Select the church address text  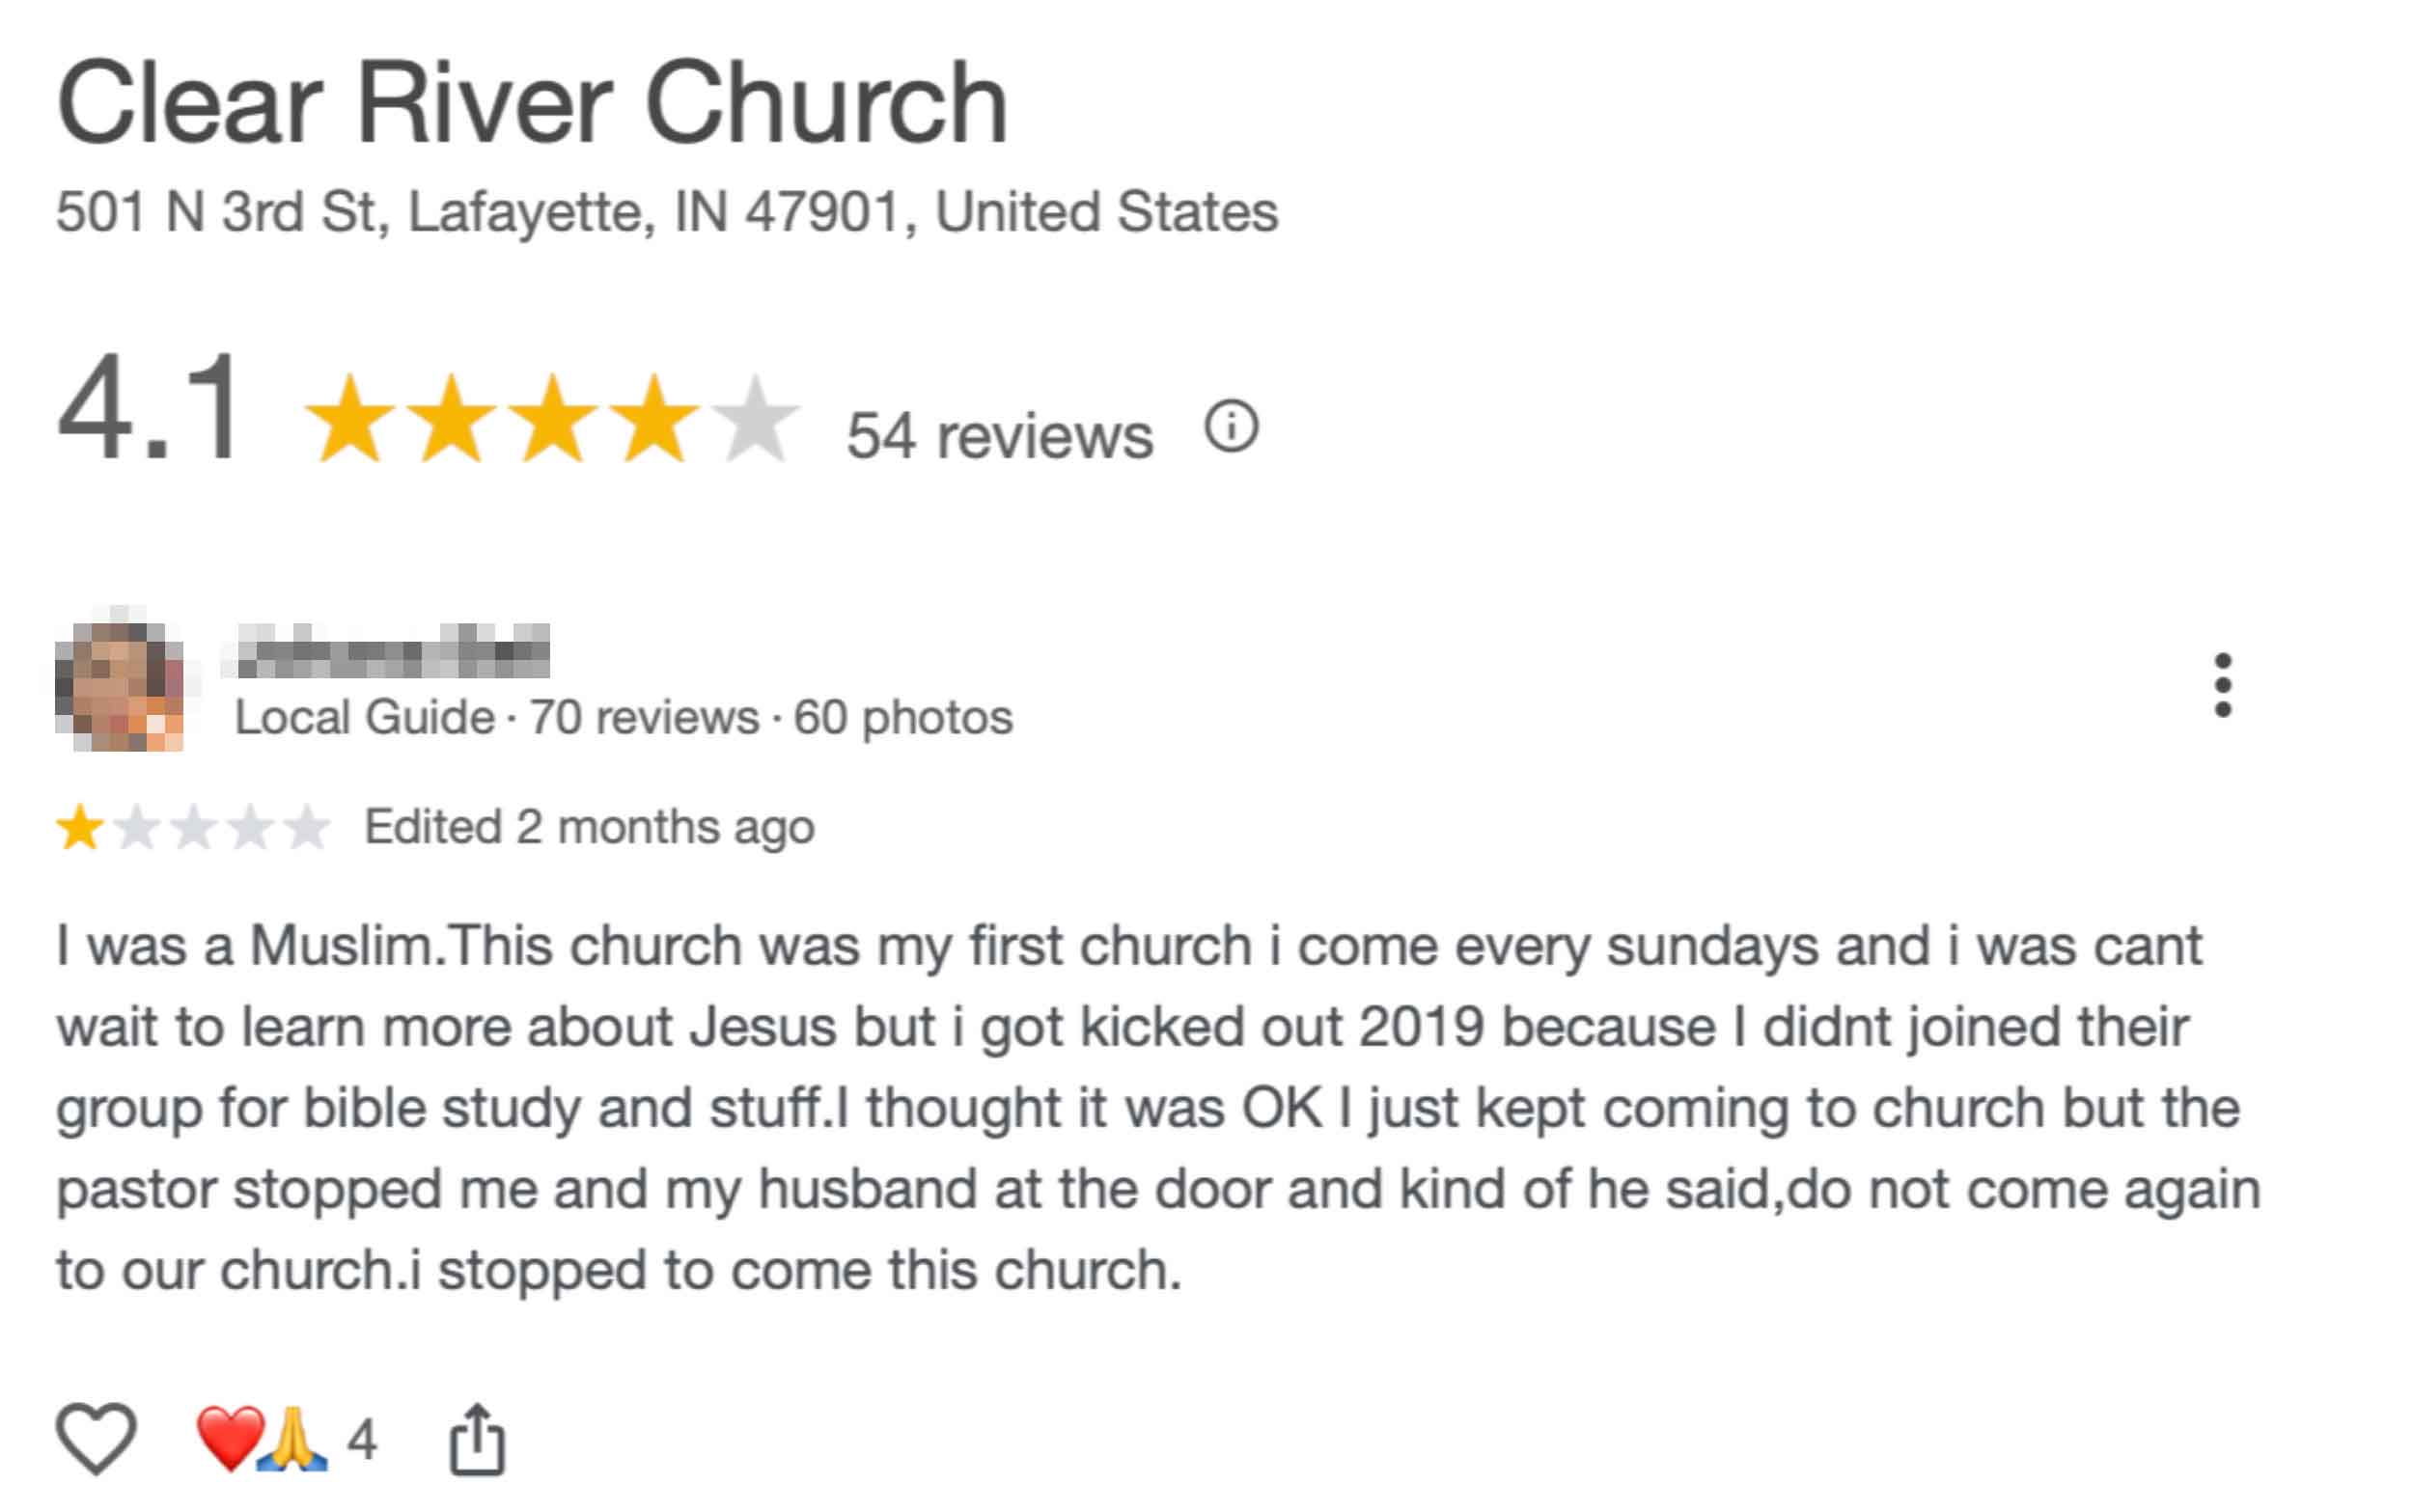point(666,212)
